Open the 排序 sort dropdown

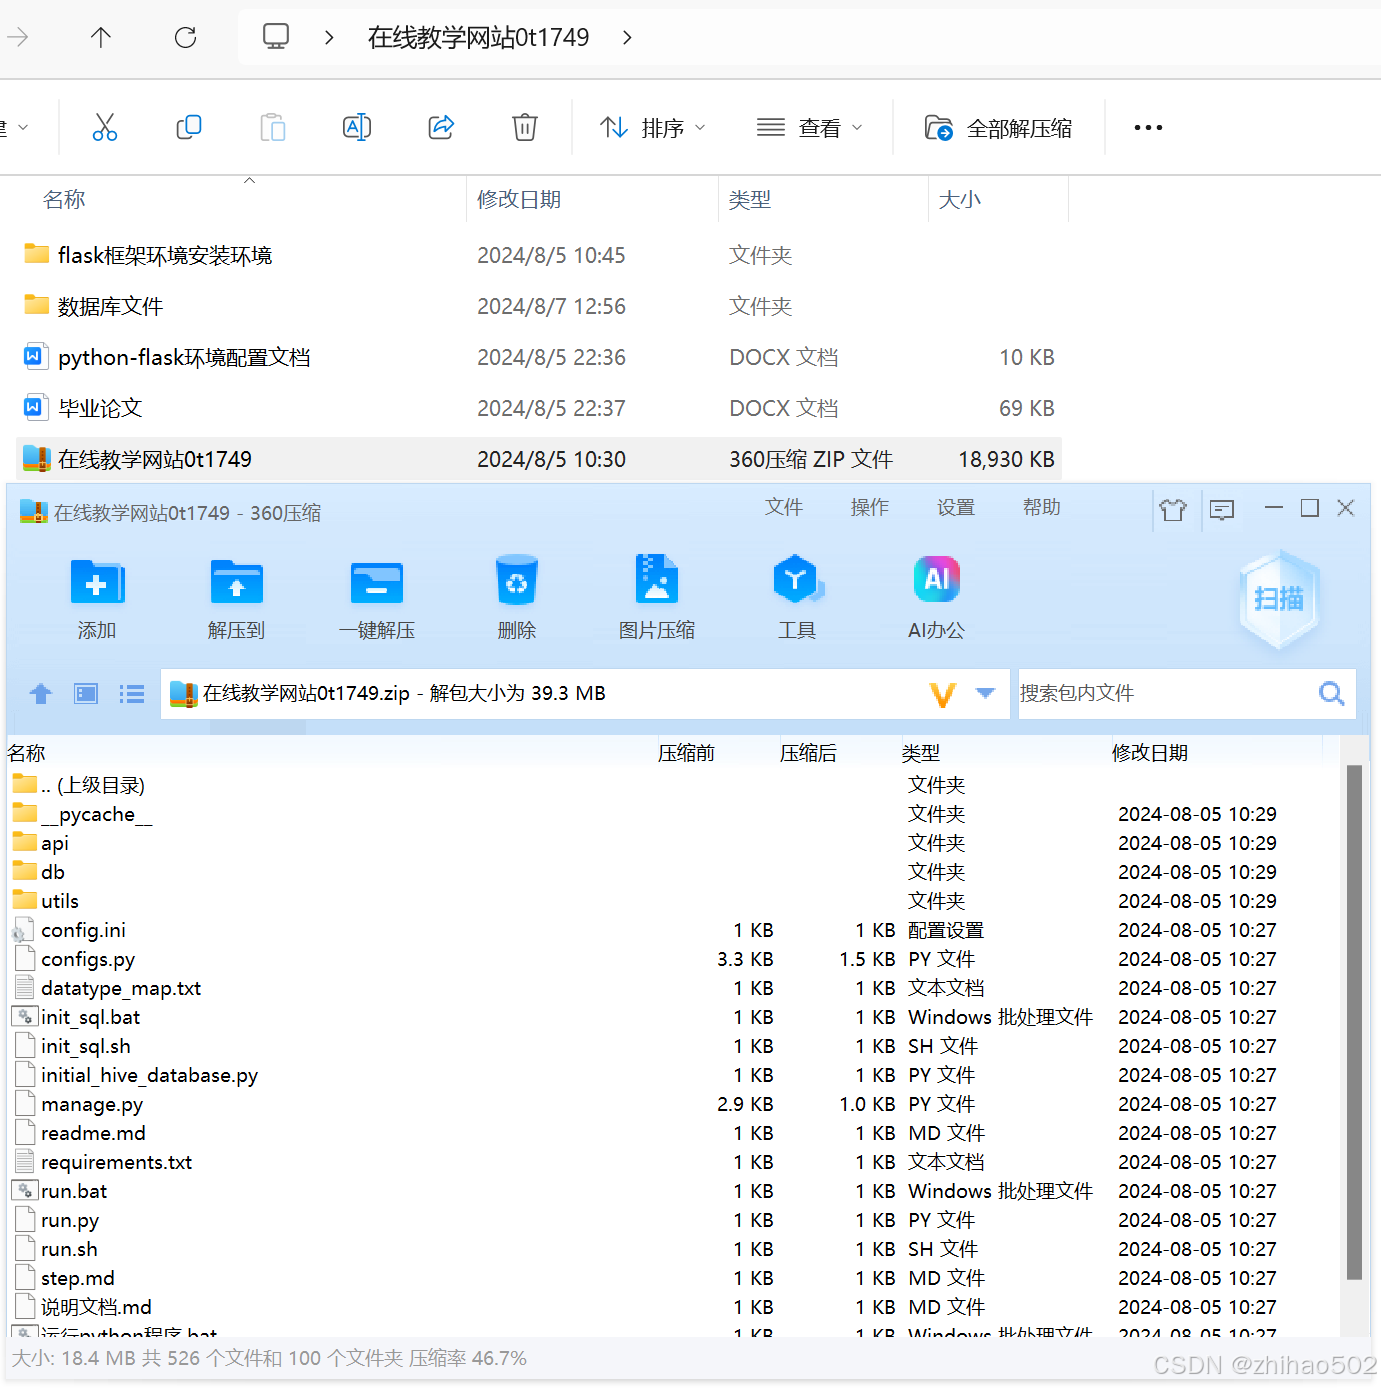point(653,127)
